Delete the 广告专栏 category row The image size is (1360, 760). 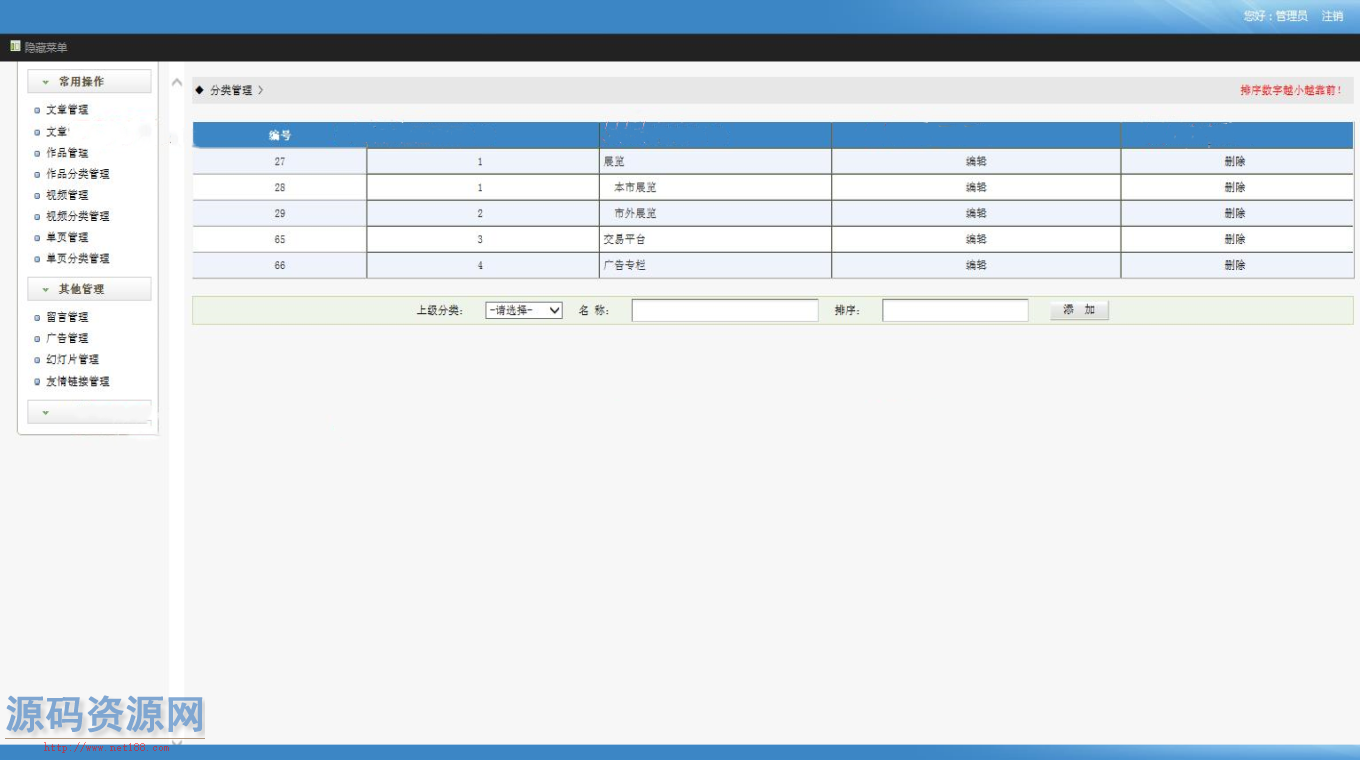(x=1235, y=265)
